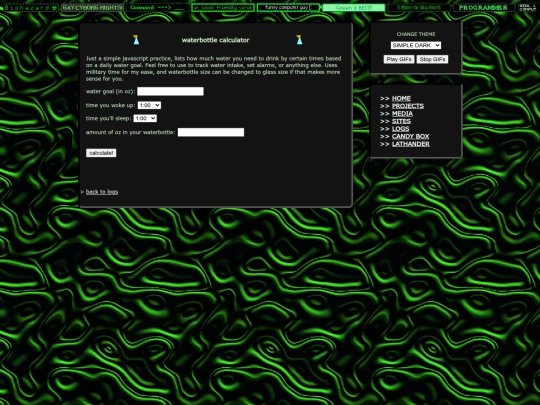This screenshot has width=540, height=405.
Task: Go to HOME in the navigation
Action: (x=401, y=98)
